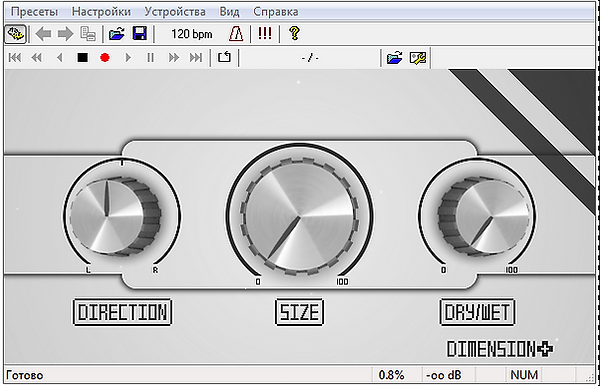600x386 pixels.
Task: Toggle the metronome icon
Action: coord(236,34)
